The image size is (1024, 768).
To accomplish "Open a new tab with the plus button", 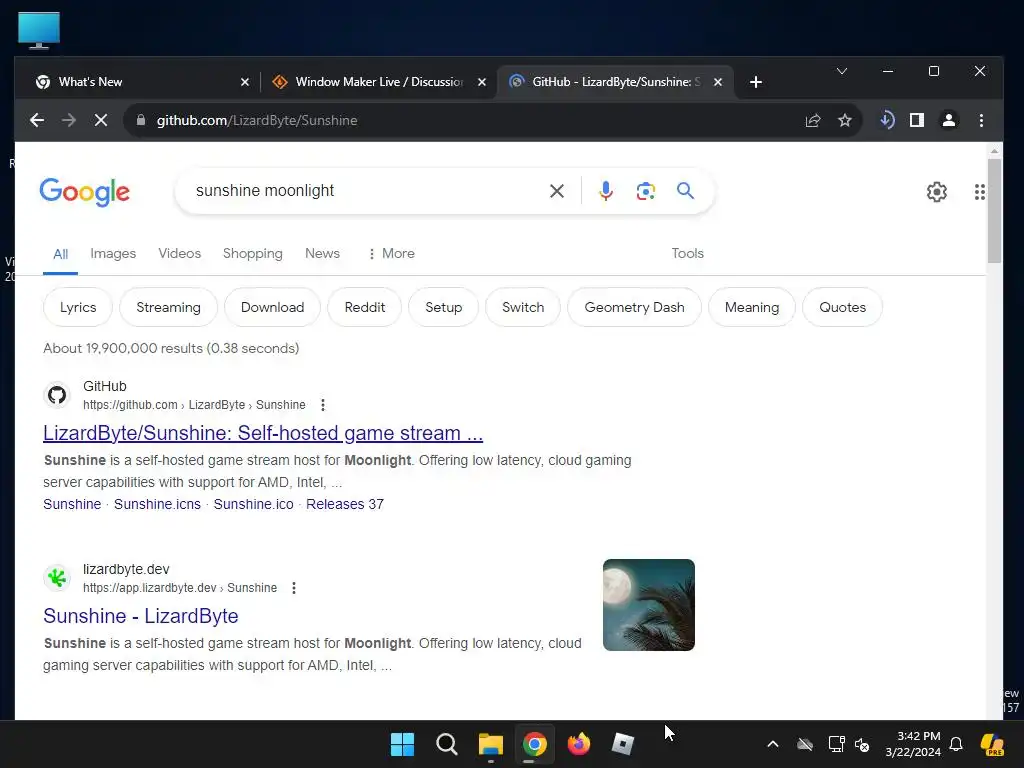I will tap(756, 82).
